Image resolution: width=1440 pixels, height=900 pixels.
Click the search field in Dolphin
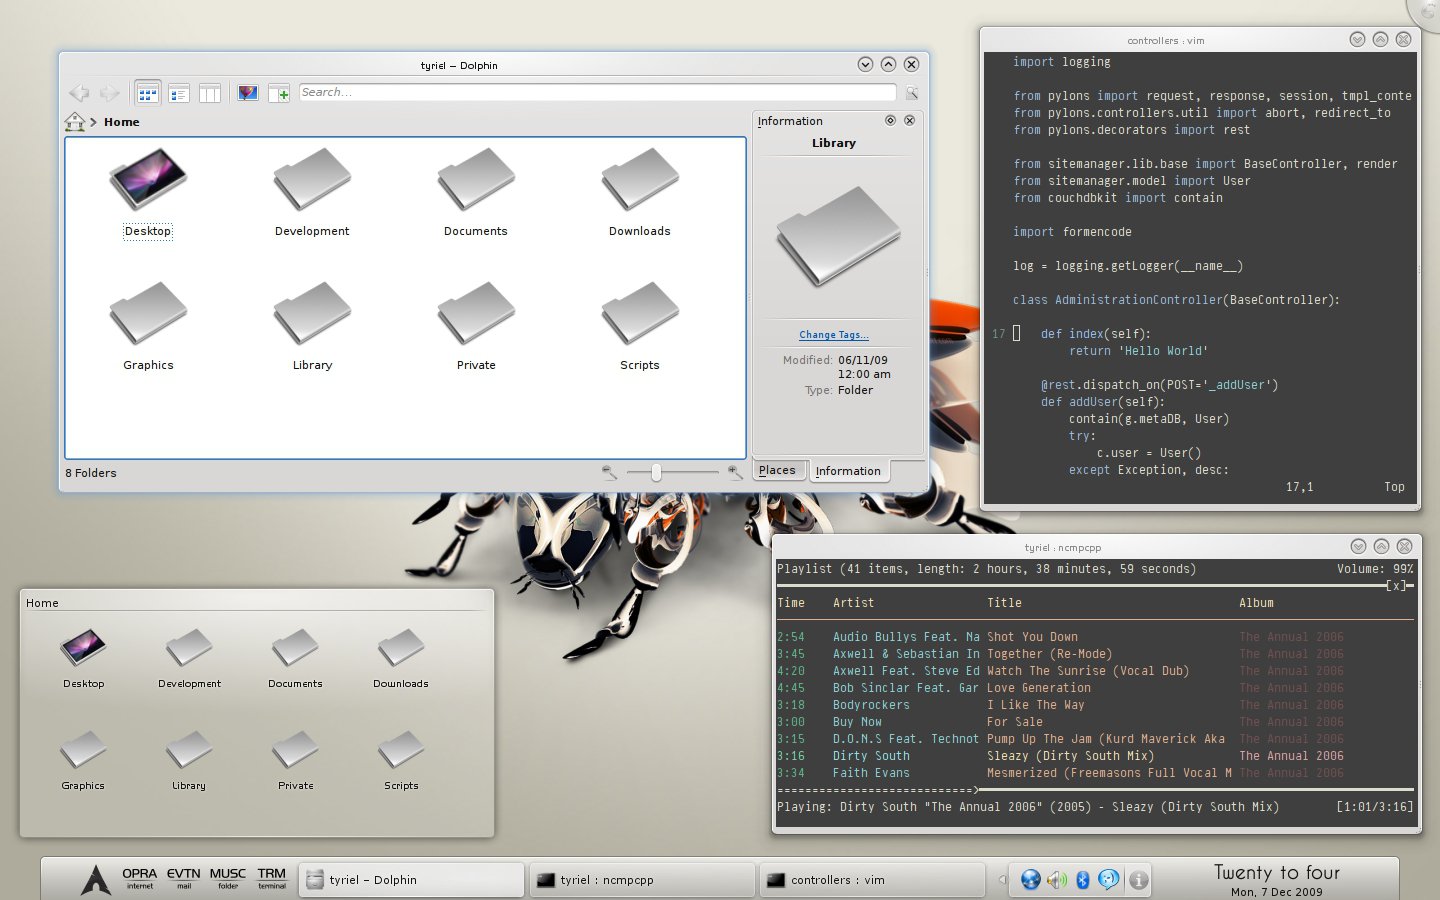[597, 92]
